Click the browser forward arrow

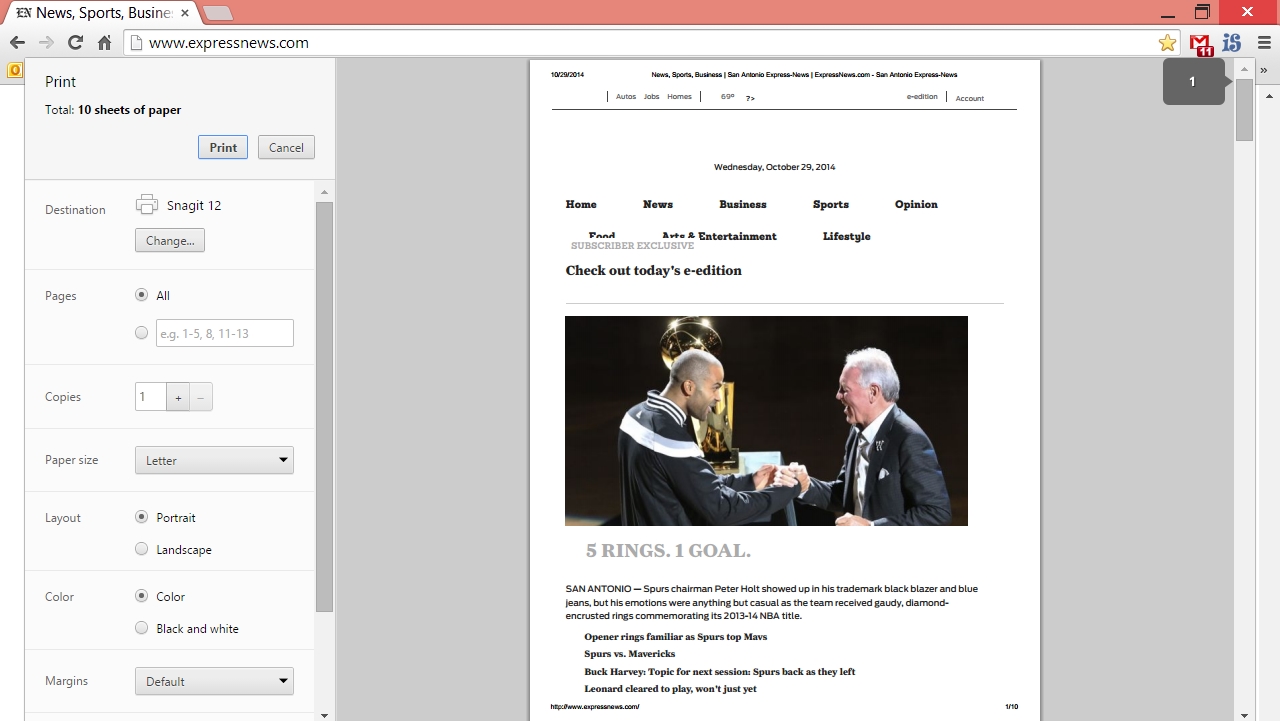[46, 42]
